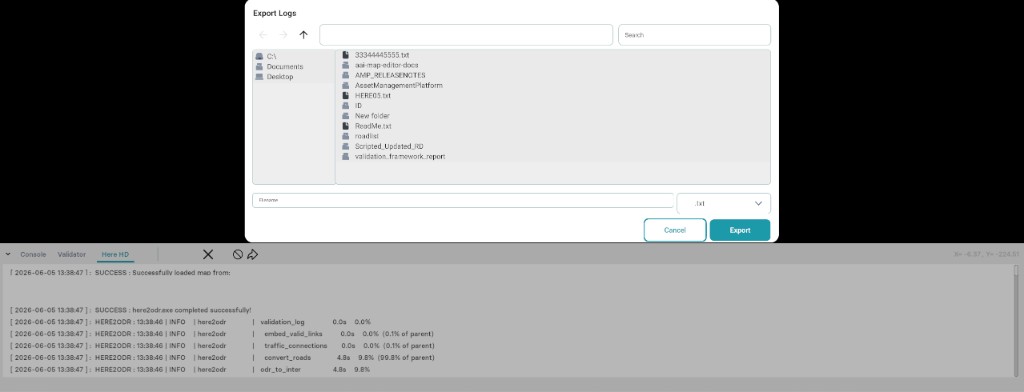Select the Here HD tab
The width and height of the screenshot is (1024, 392).
115,254
